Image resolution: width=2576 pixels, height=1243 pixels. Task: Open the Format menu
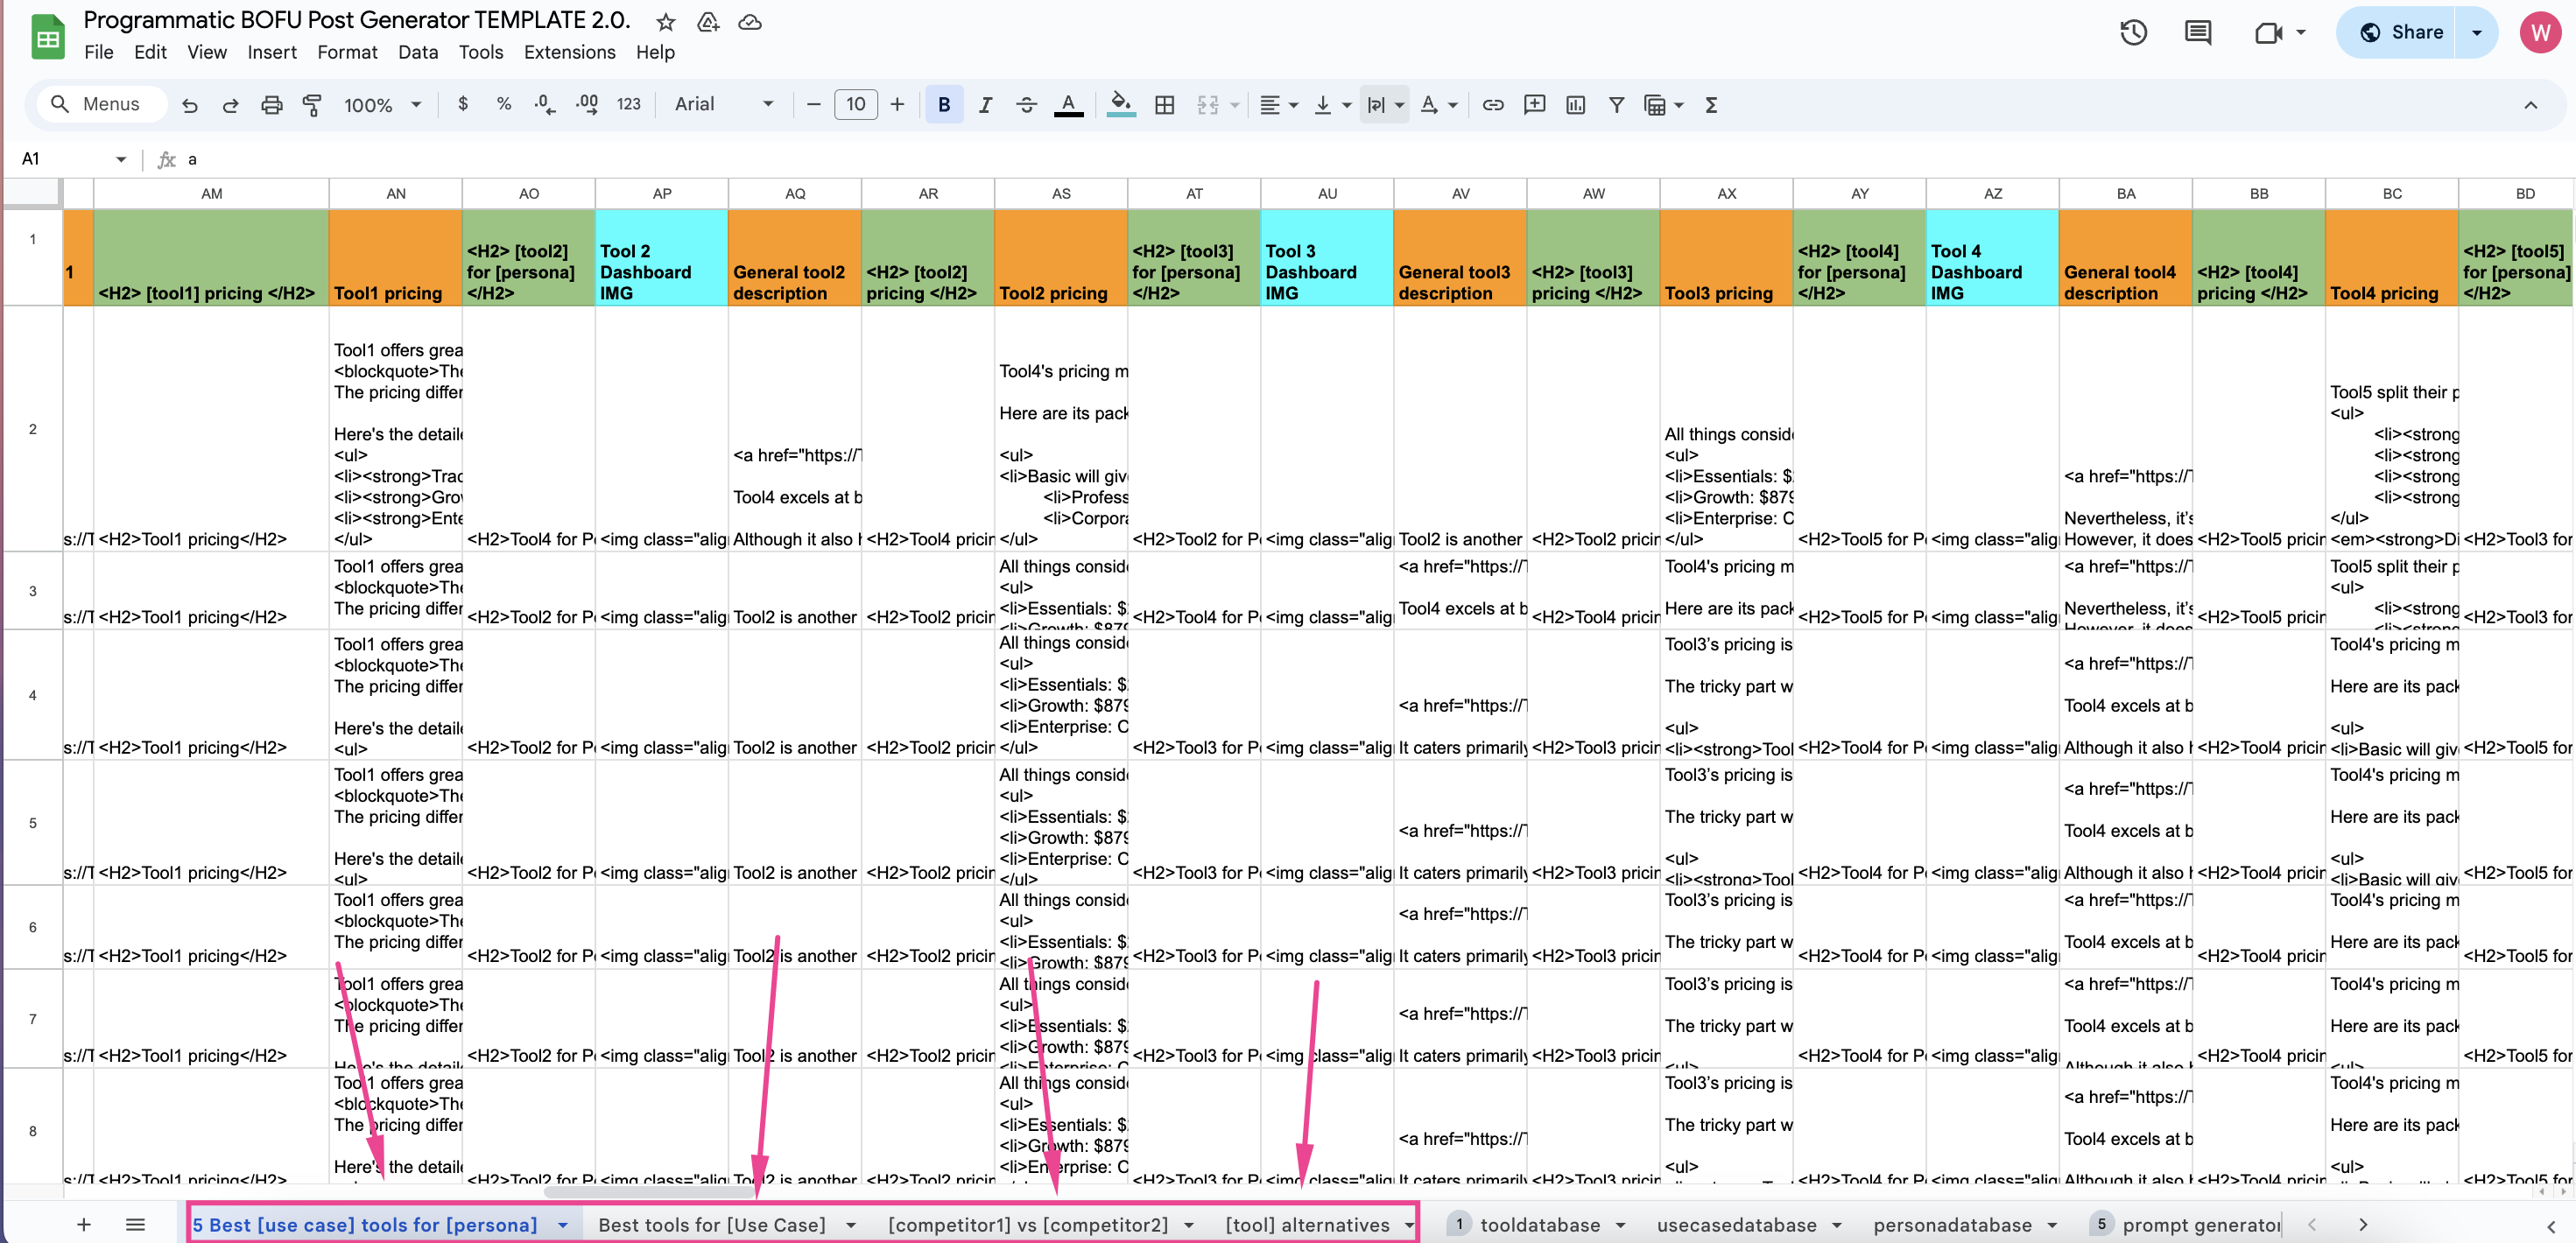pyautogui.click(x=347, y=52)
